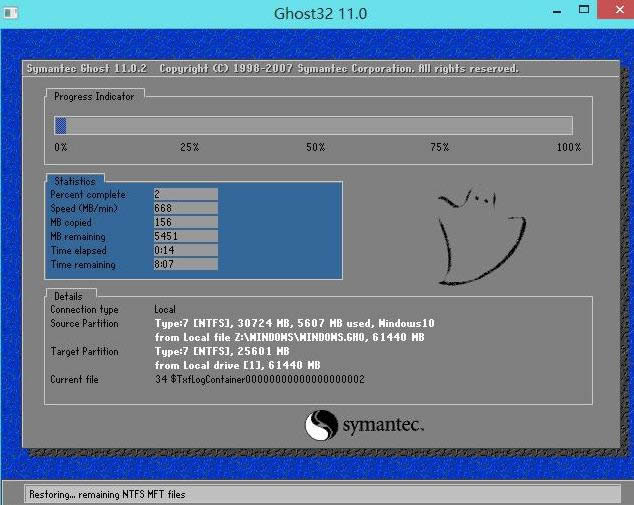The image size is (634, 505).
Task: Click the 'Restoring... remaining NTFS MFT files' status
Action: point(107,494)
